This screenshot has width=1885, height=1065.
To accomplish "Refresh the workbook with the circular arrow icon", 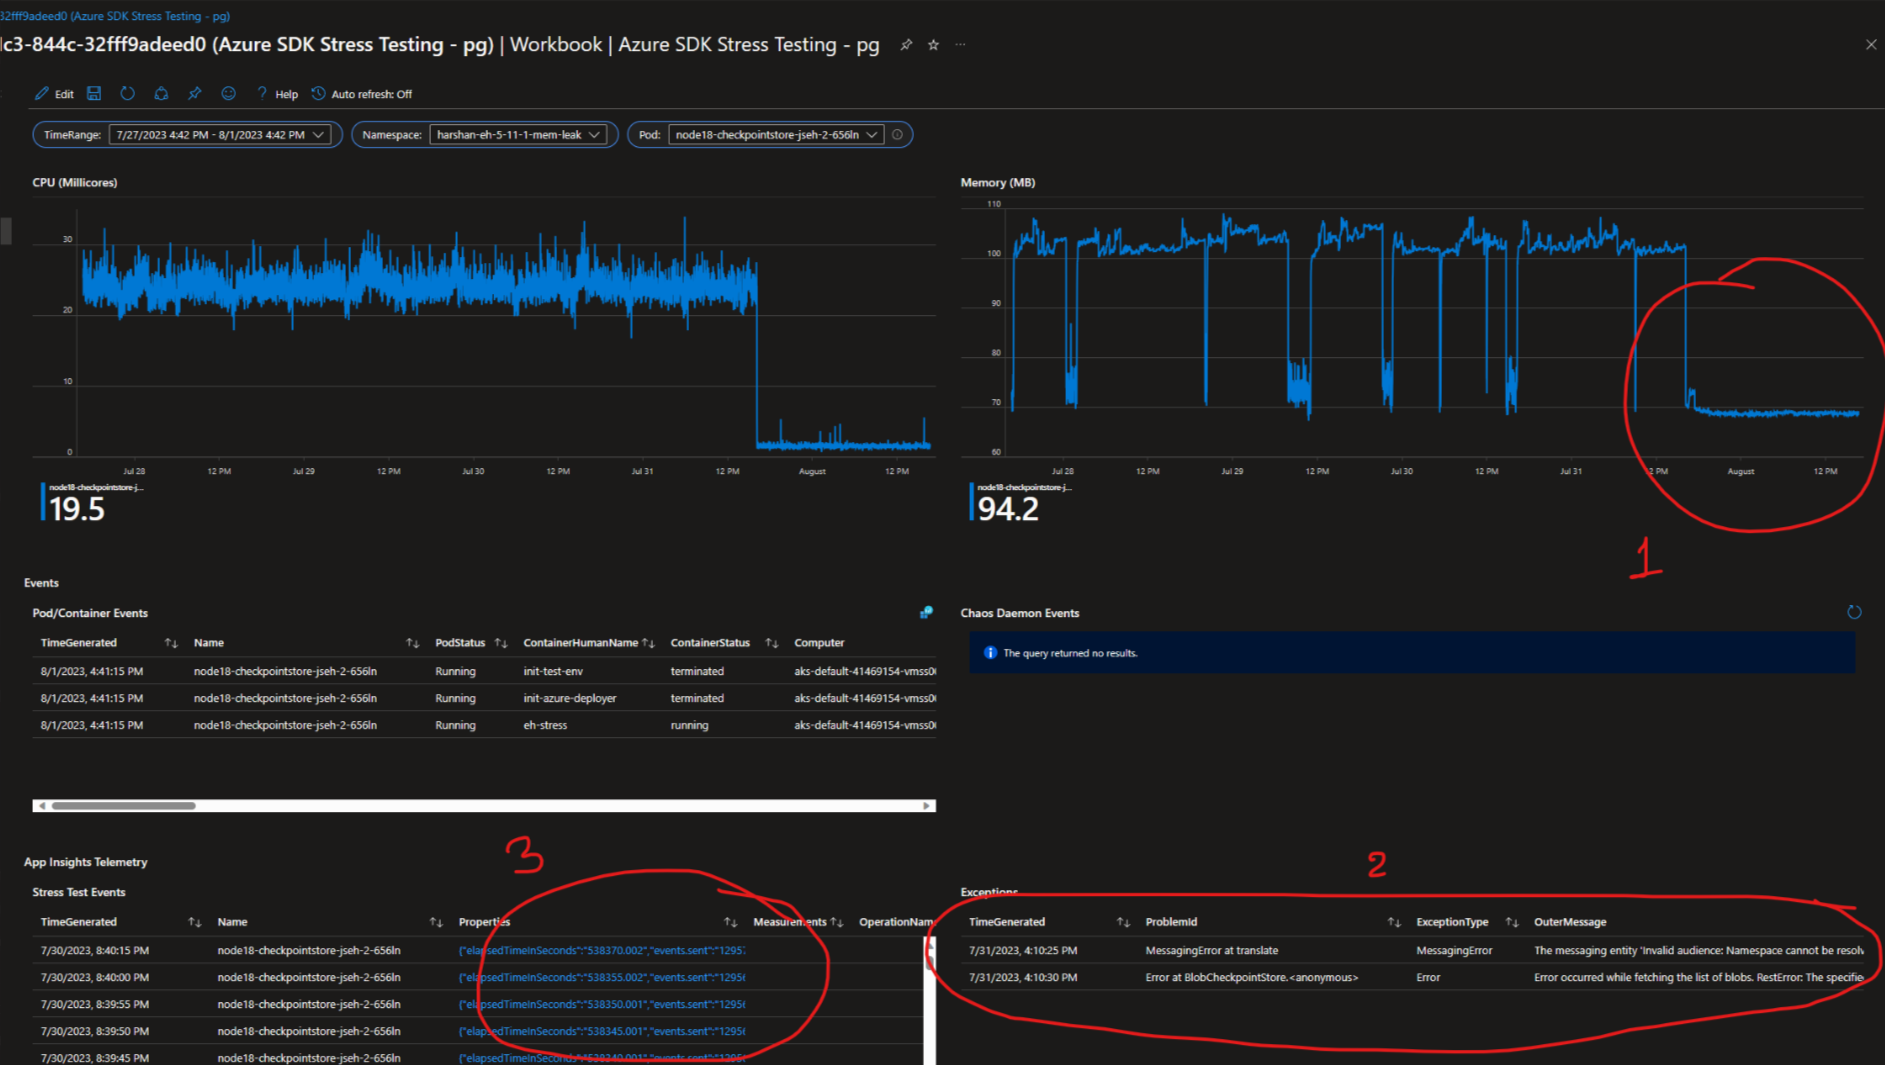I will (x=127, y=93).
